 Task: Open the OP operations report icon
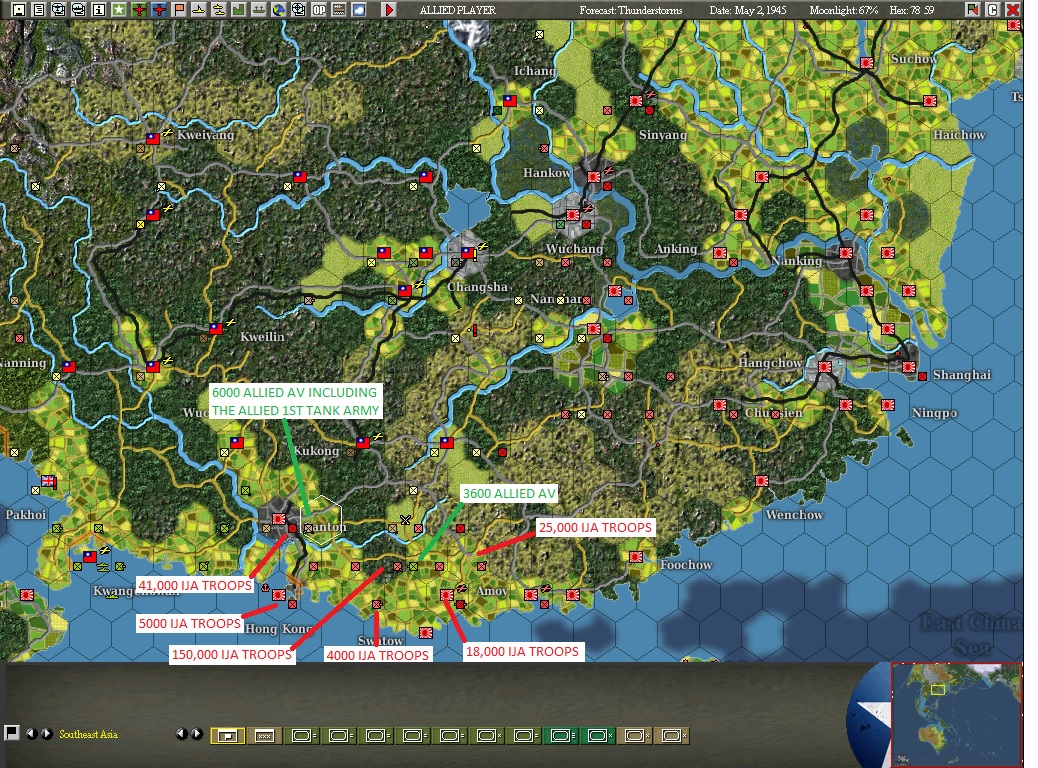pyautogui.click(x=318, y=9)
